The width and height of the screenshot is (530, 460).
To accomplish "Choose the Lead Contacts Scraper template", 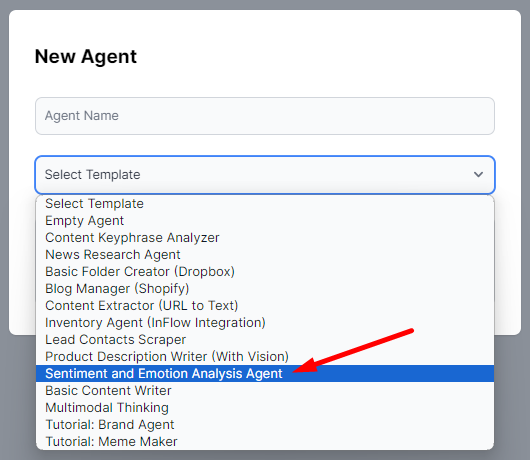I will point(265,340).
